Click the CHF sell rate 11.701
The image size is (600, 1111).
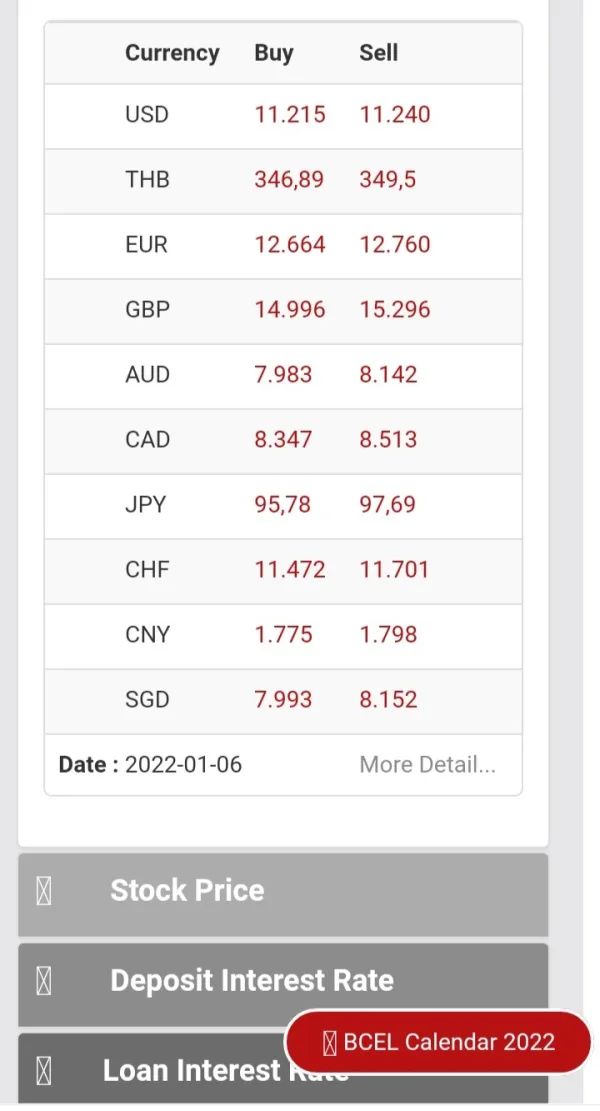tap(394, 570)
